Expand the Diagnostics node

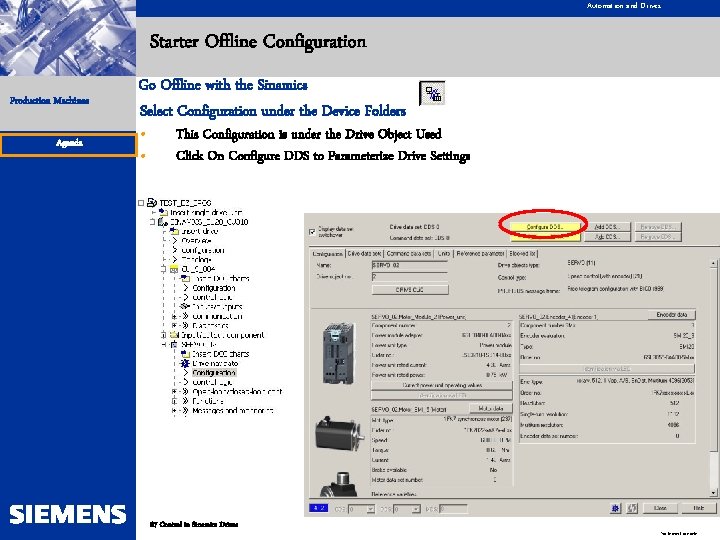pos(174,326)
